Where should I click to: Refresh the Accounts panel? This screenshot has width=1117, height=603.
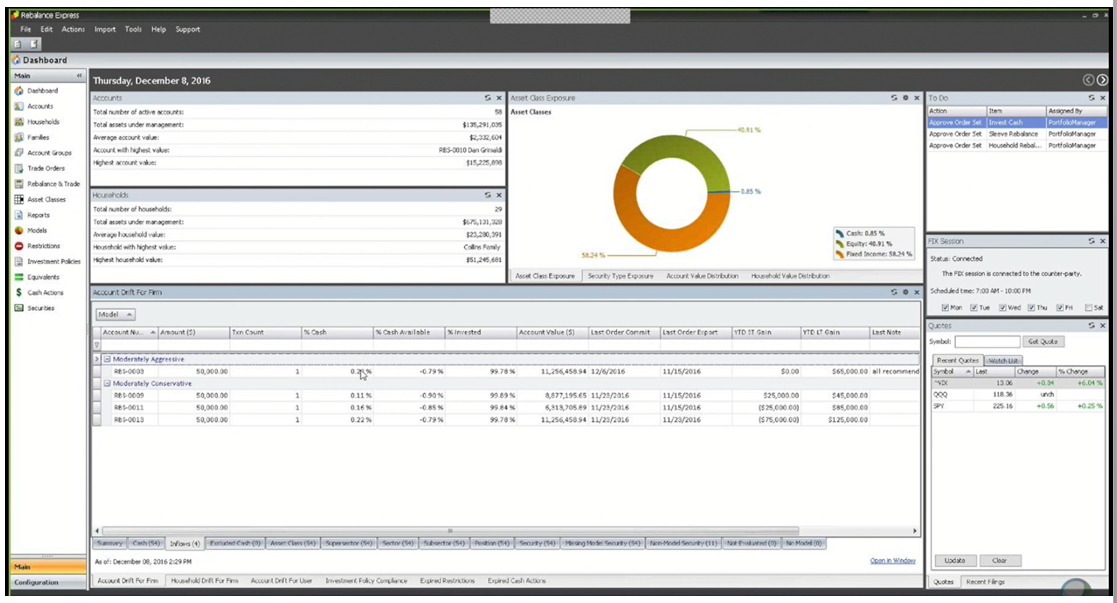click(487, 98)
